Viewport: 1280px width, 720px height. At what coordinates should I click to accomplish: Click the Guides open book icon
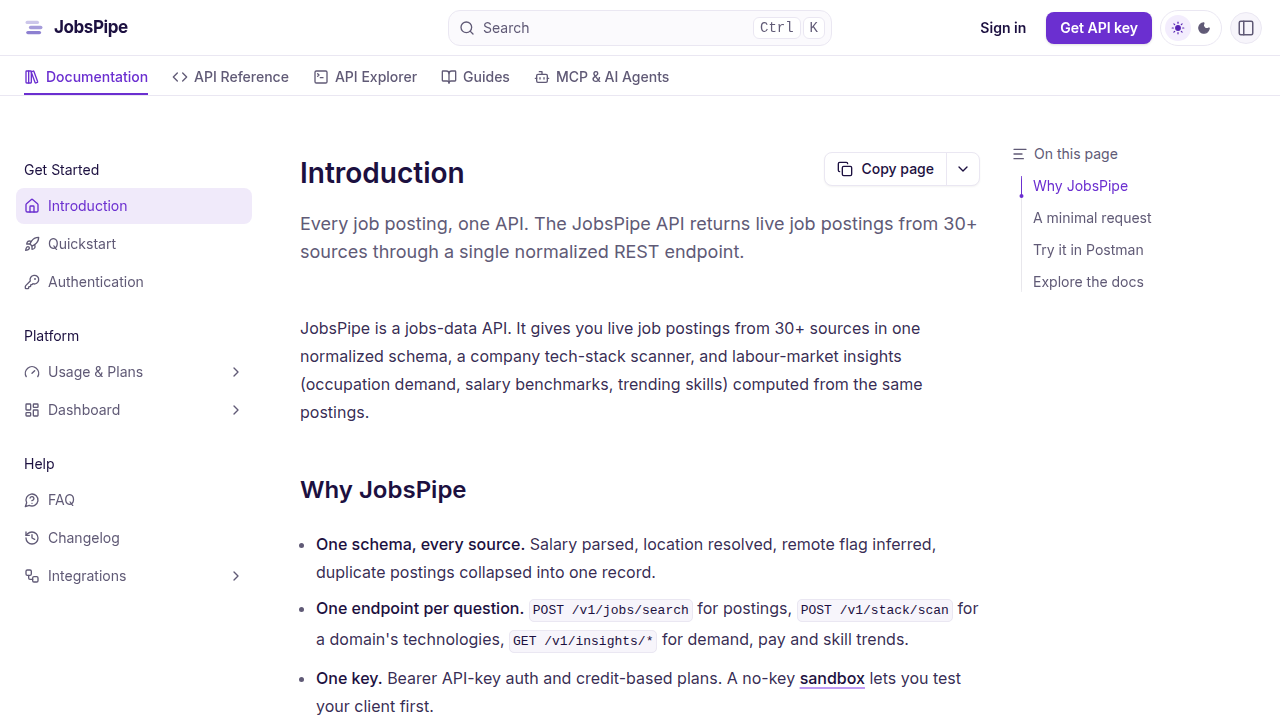coord(449,77)
